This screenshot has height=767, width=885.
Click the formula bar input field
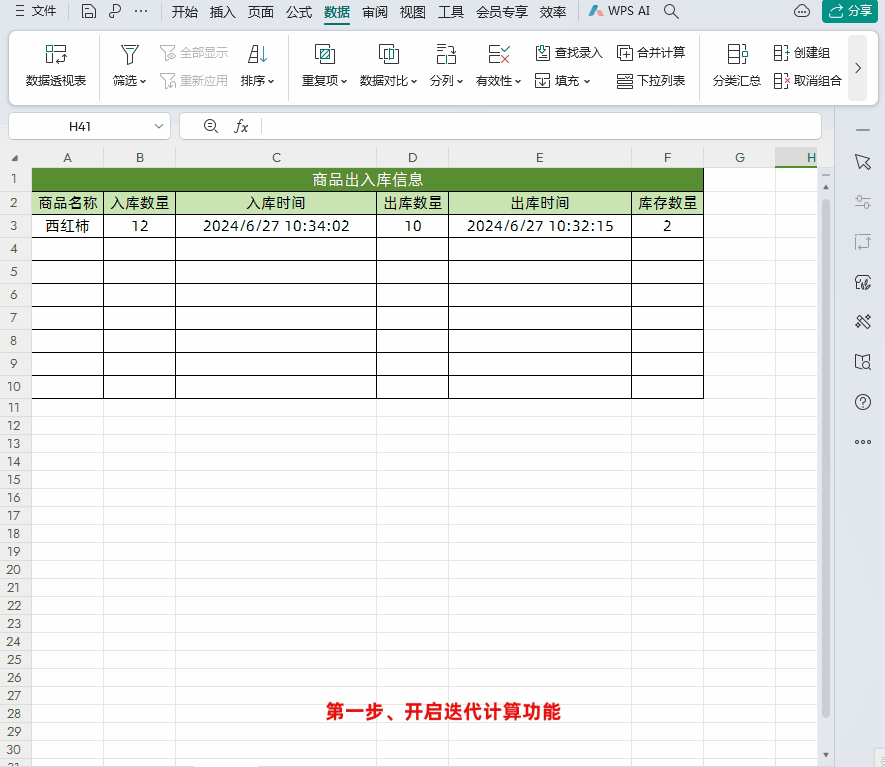tap(540, 126)
